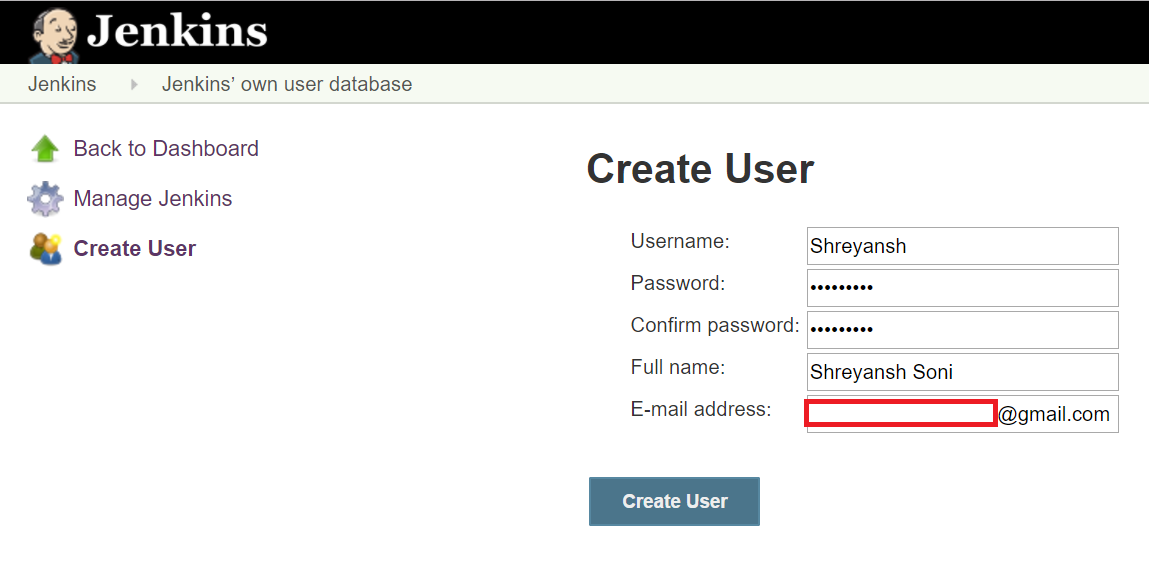Click the Jenkins butler logo icon
The image size is (1149, 572).
[55, 34]
